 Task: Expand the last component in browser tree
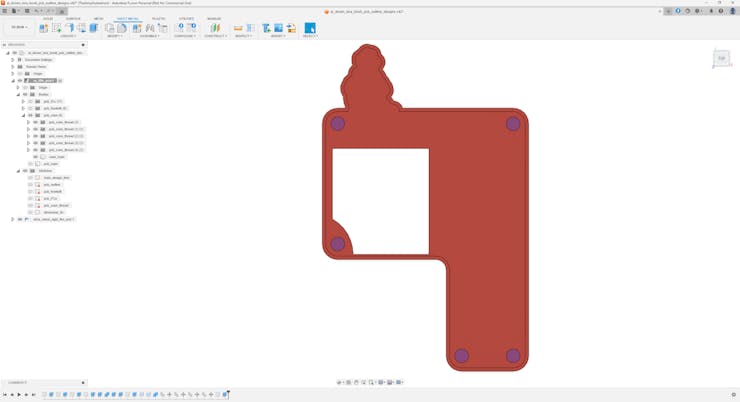click(x=13, y=219)
